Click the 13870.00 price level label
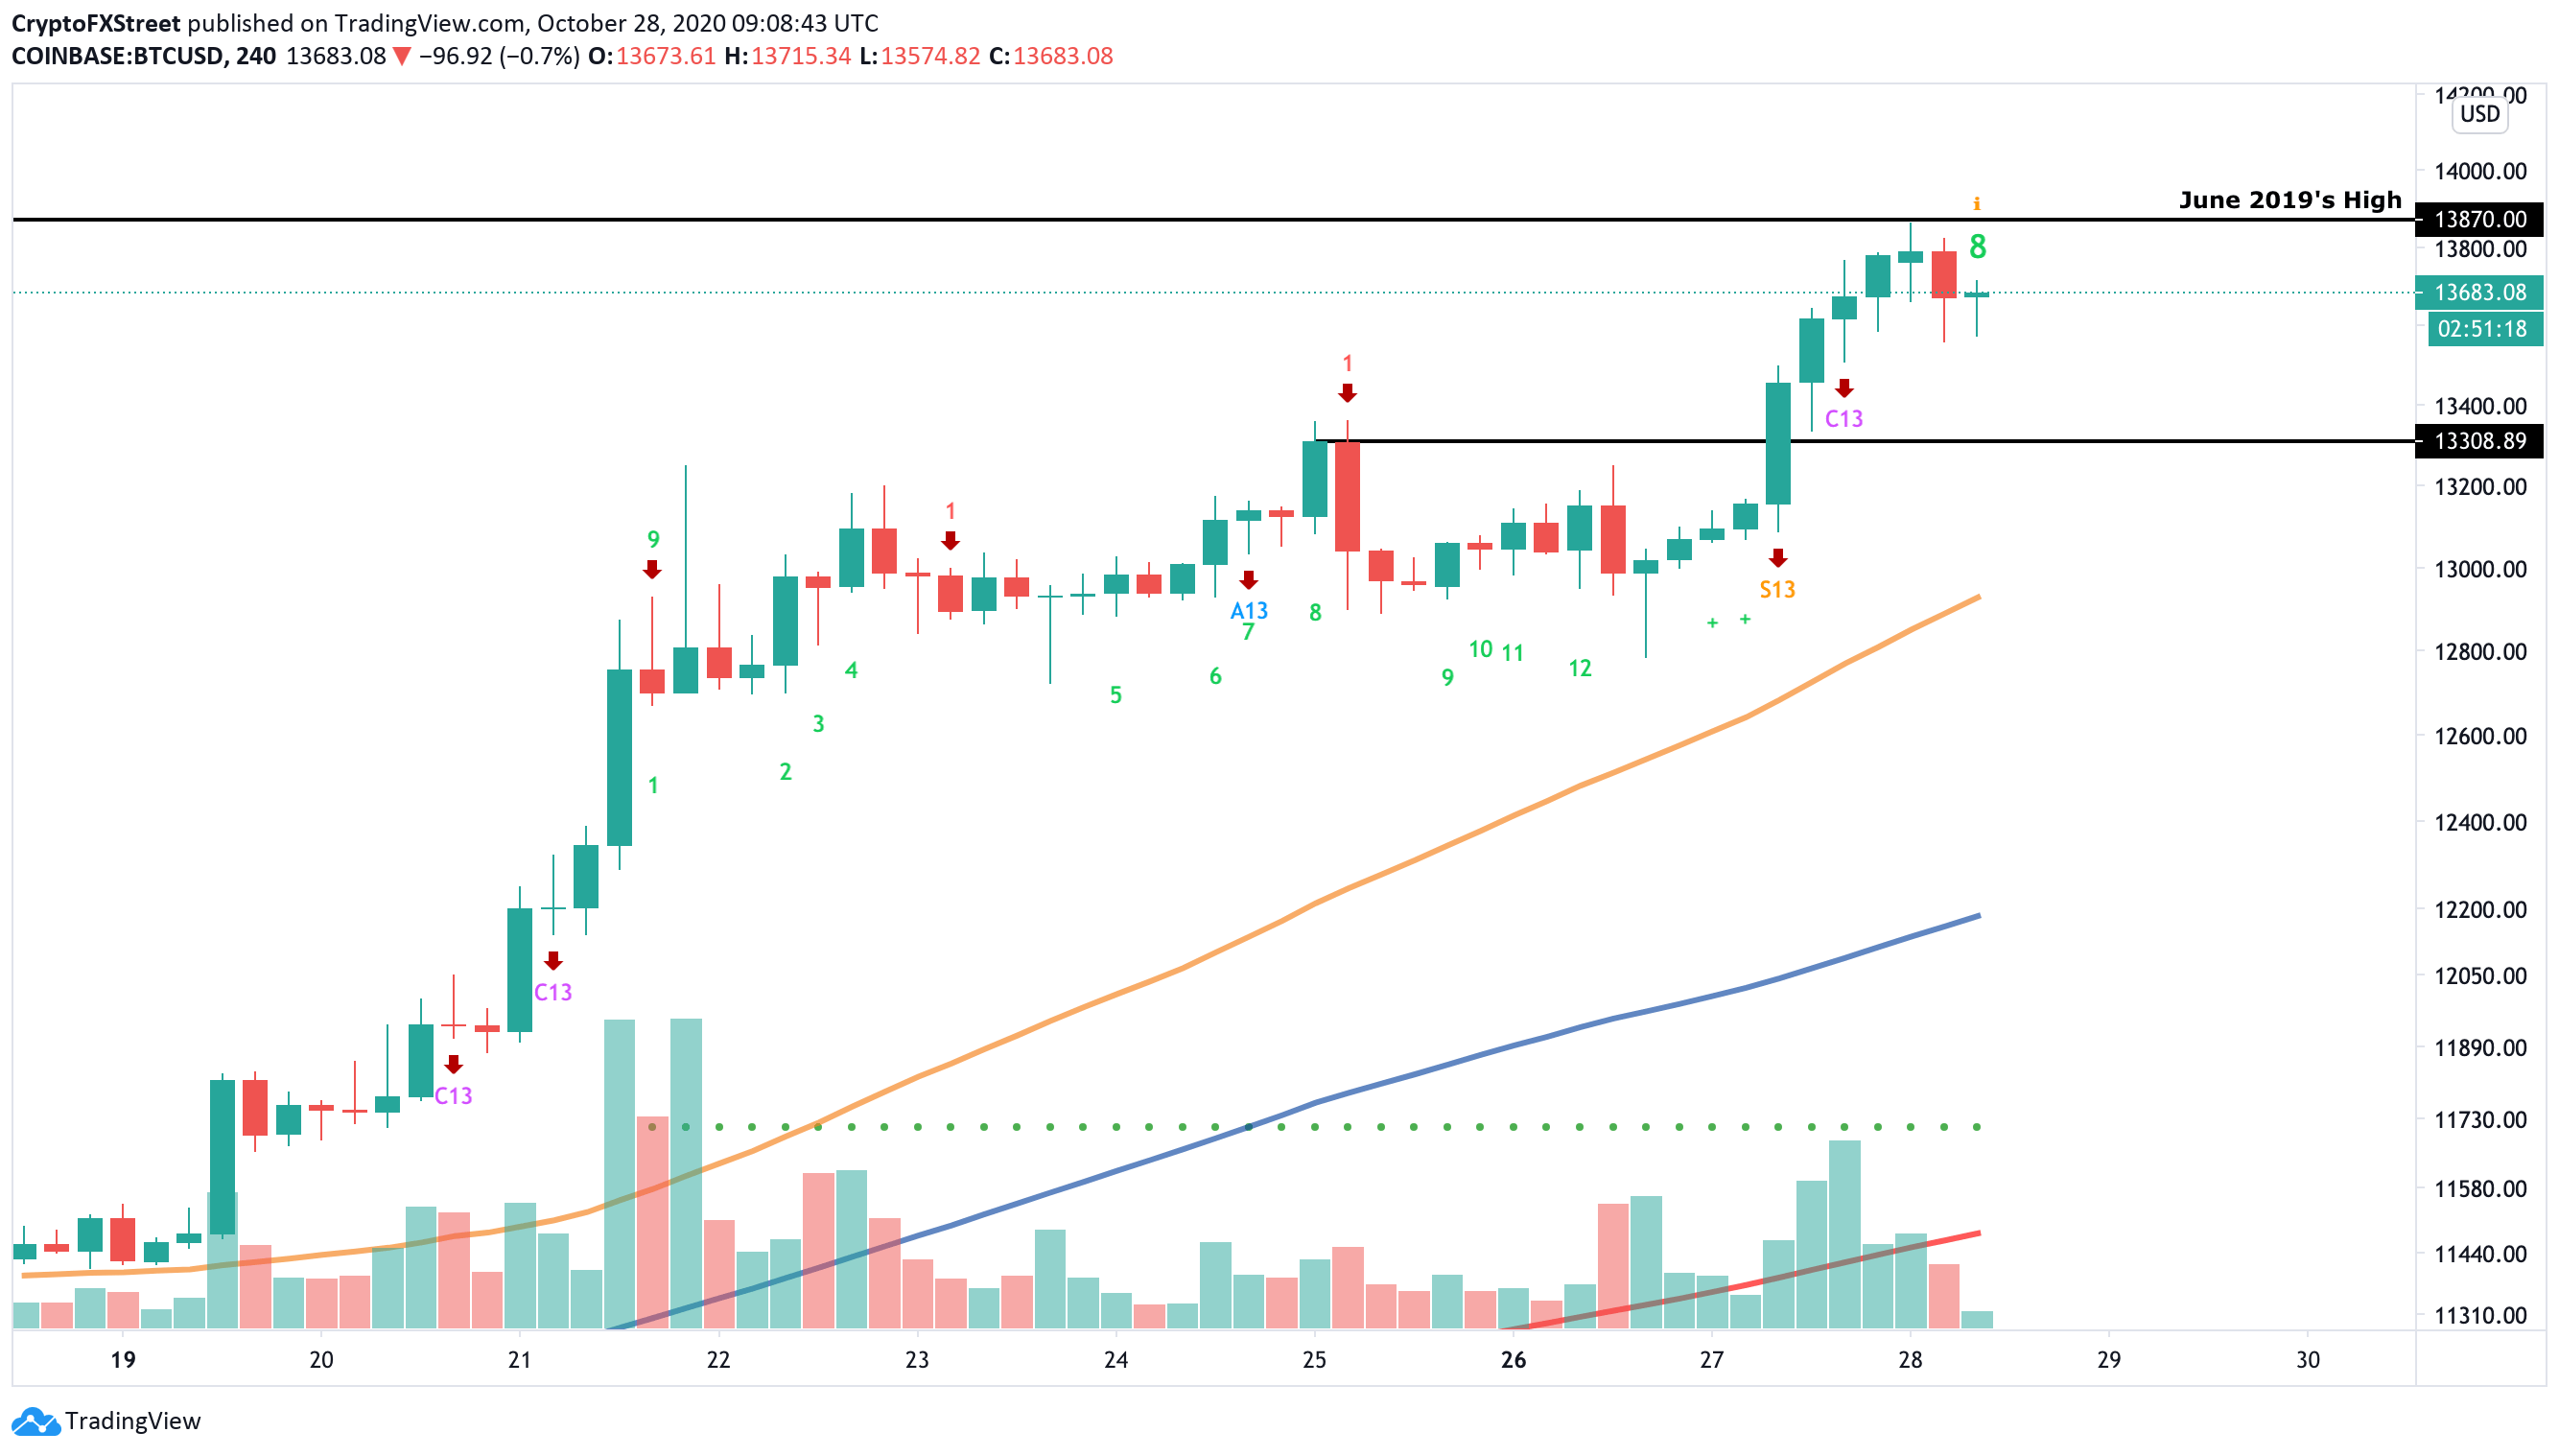2559x1456 pixels. [2479, 219]
